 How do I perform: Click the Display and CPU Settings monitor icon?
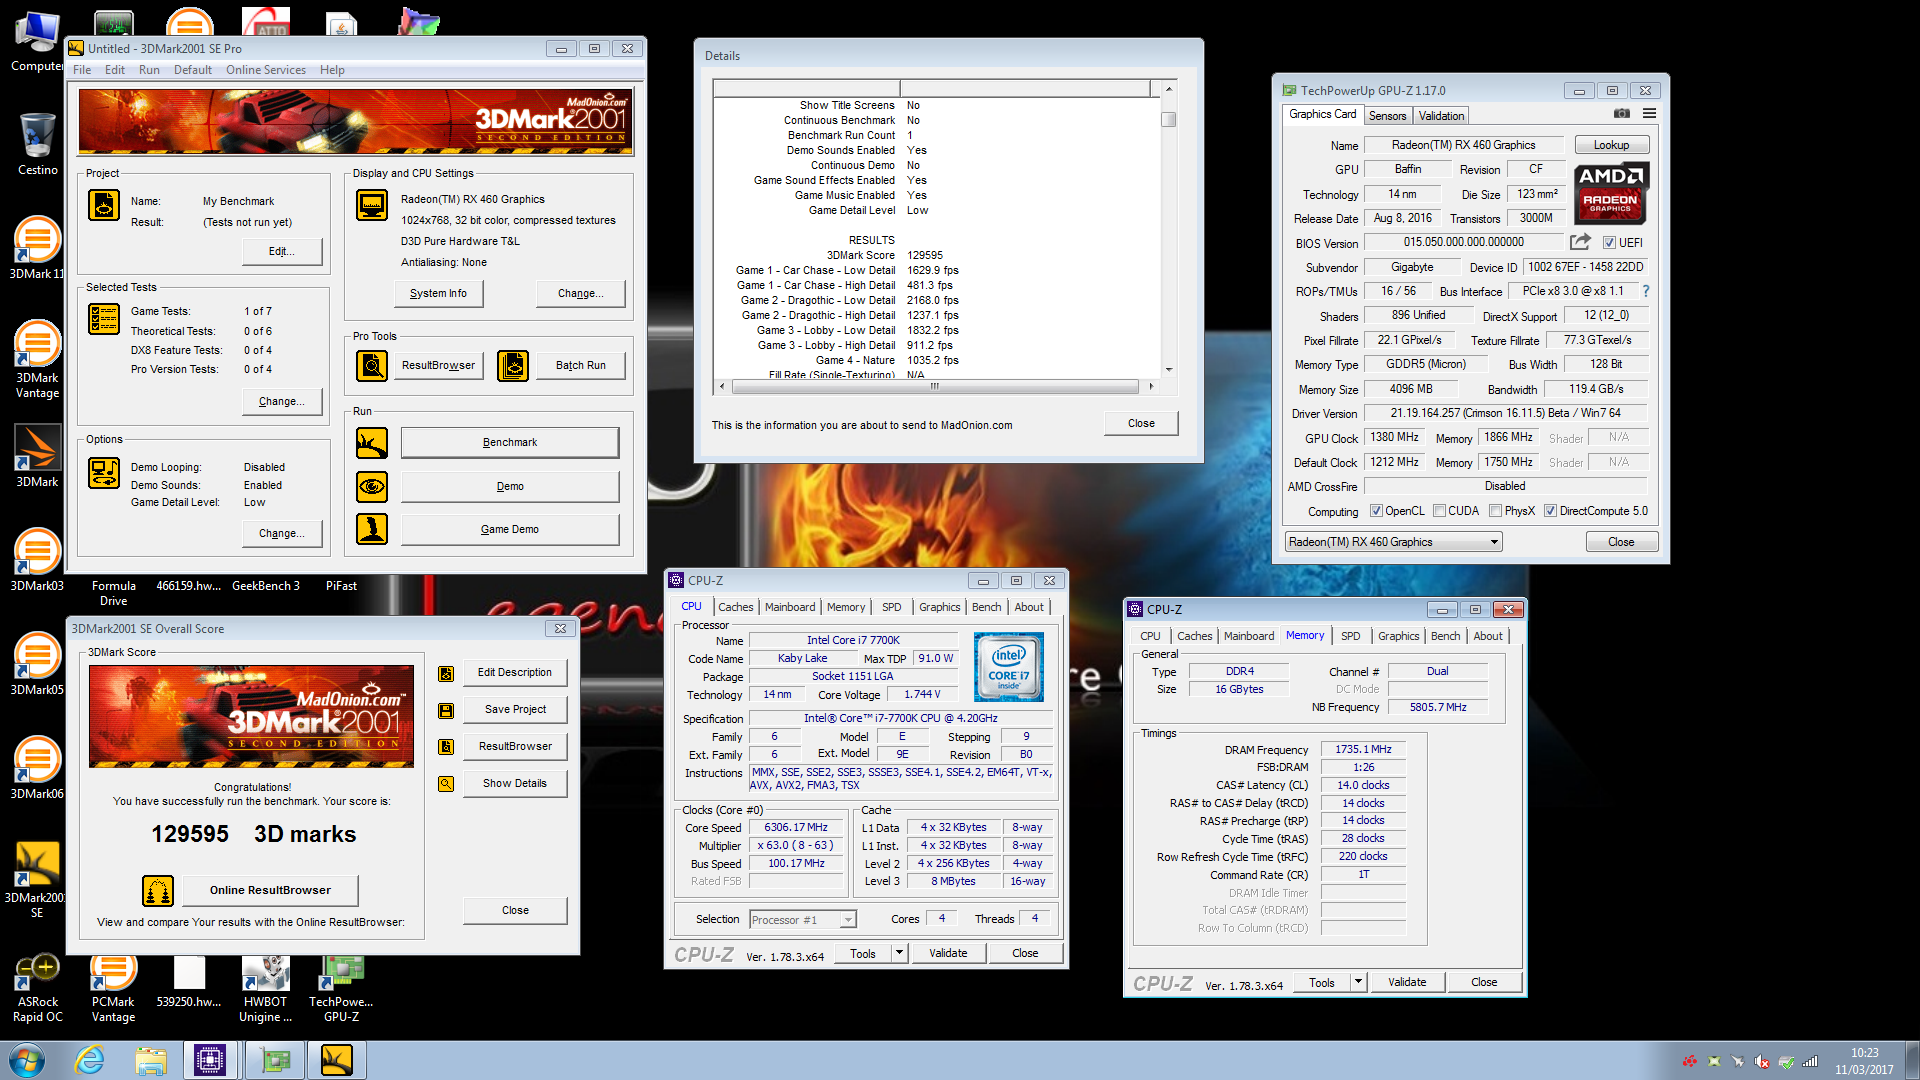coord(372,205)
